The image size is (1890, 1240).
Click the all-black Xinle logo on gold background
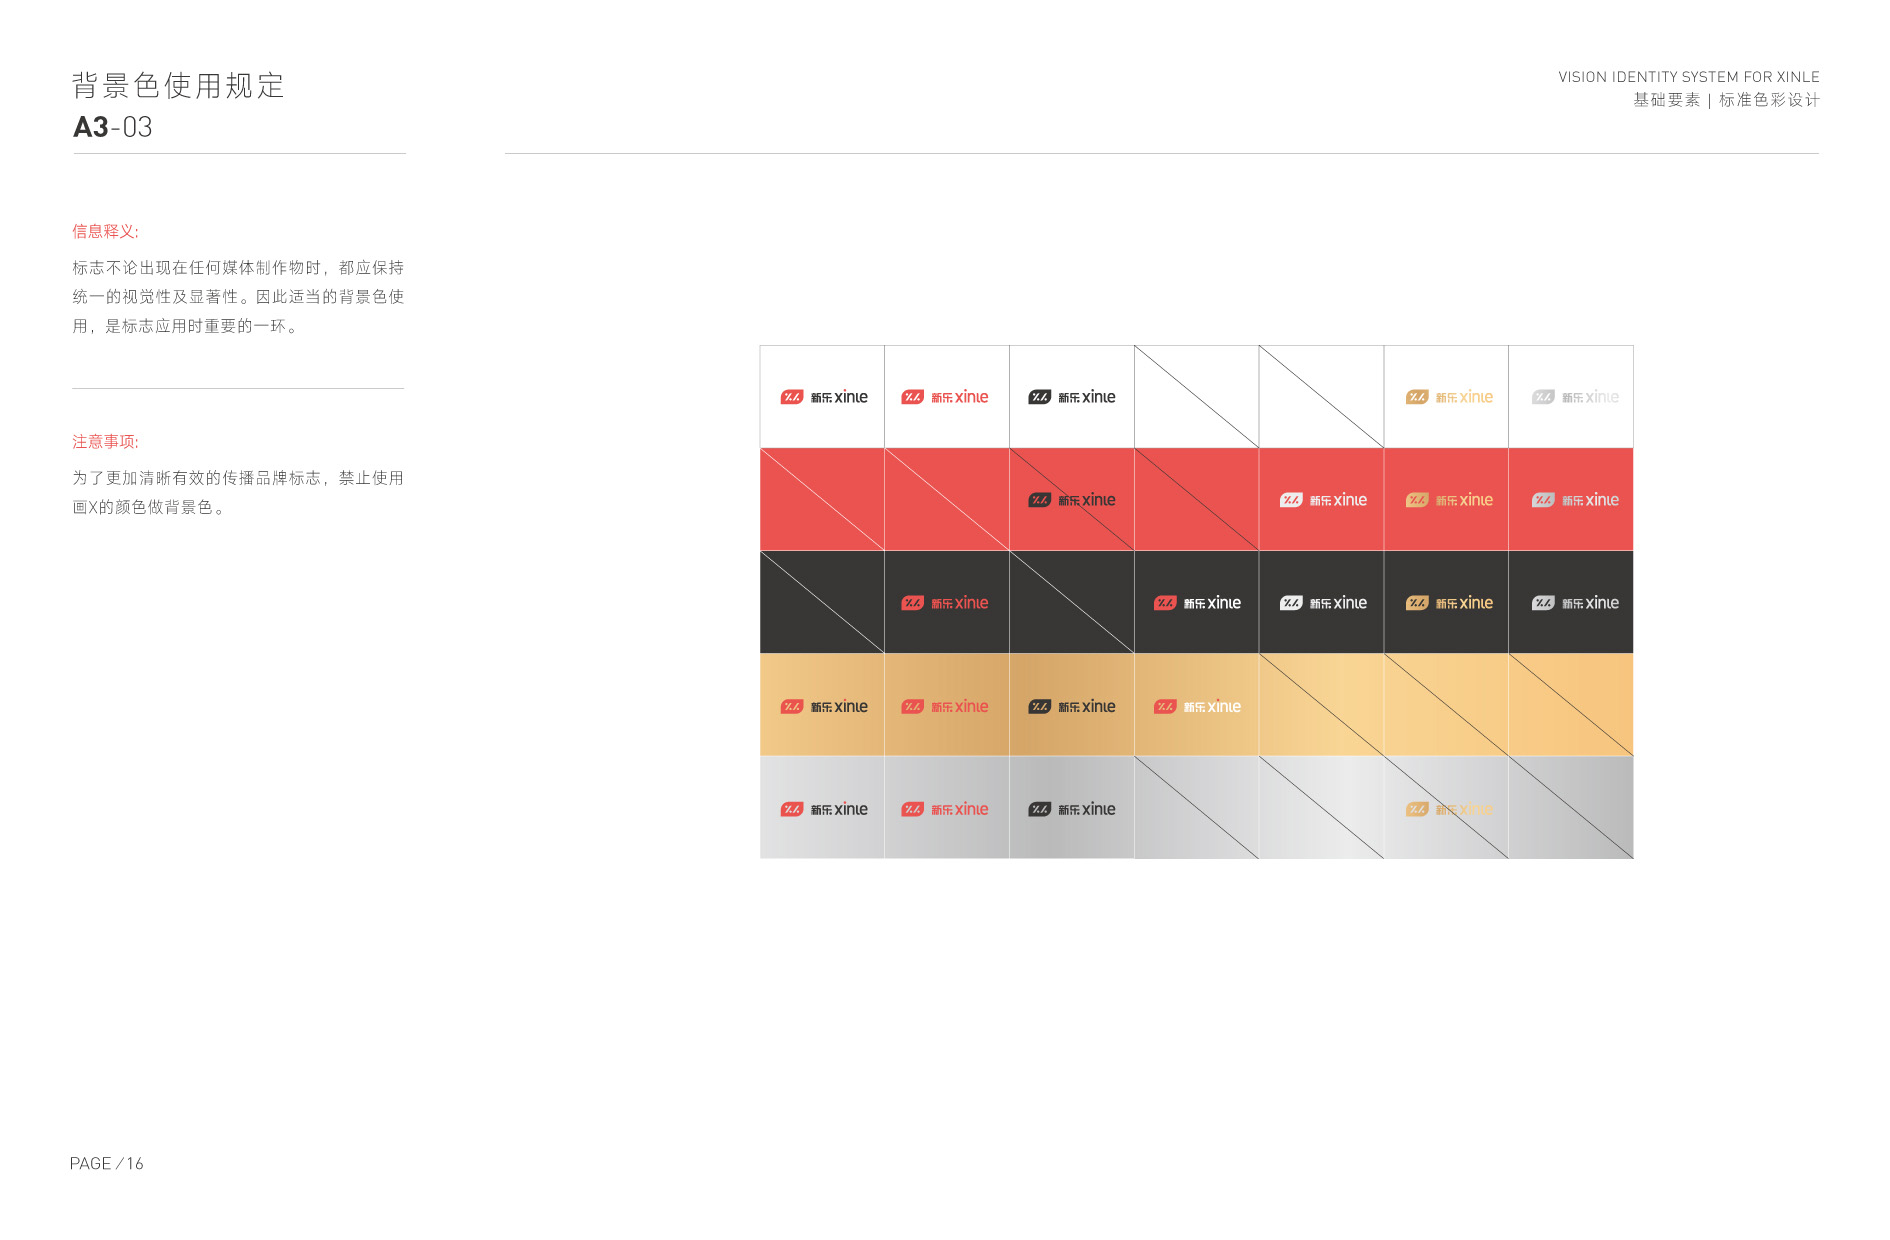coord(1072,707)
